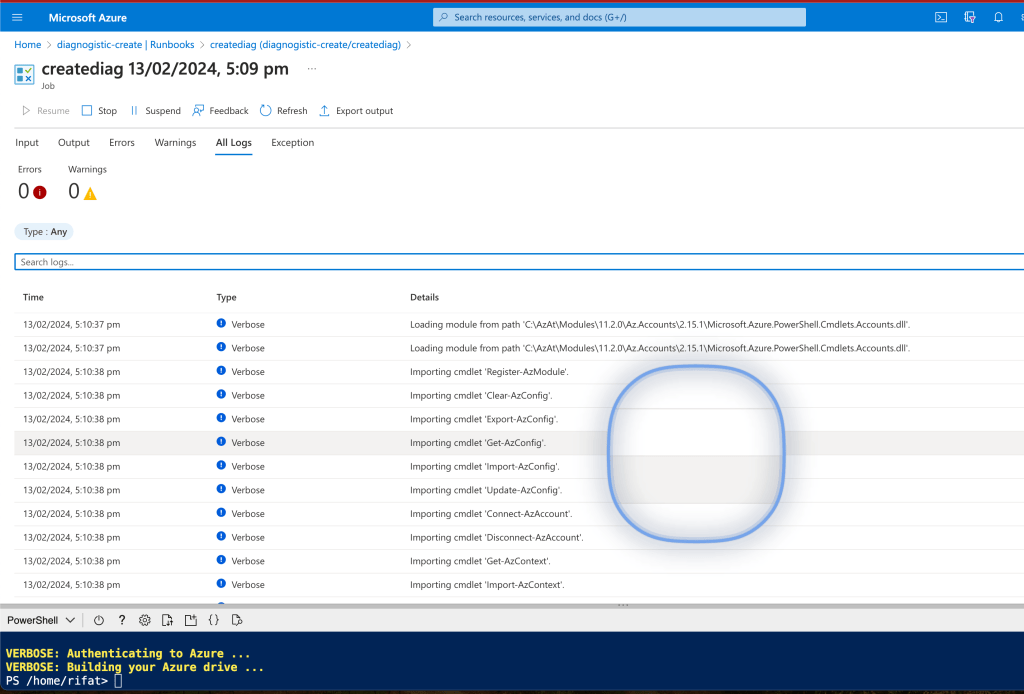The height and width of the screenshot is (694, 1024).
Task: Open Cloud Shell settings gear
Action: coord(144,620)
